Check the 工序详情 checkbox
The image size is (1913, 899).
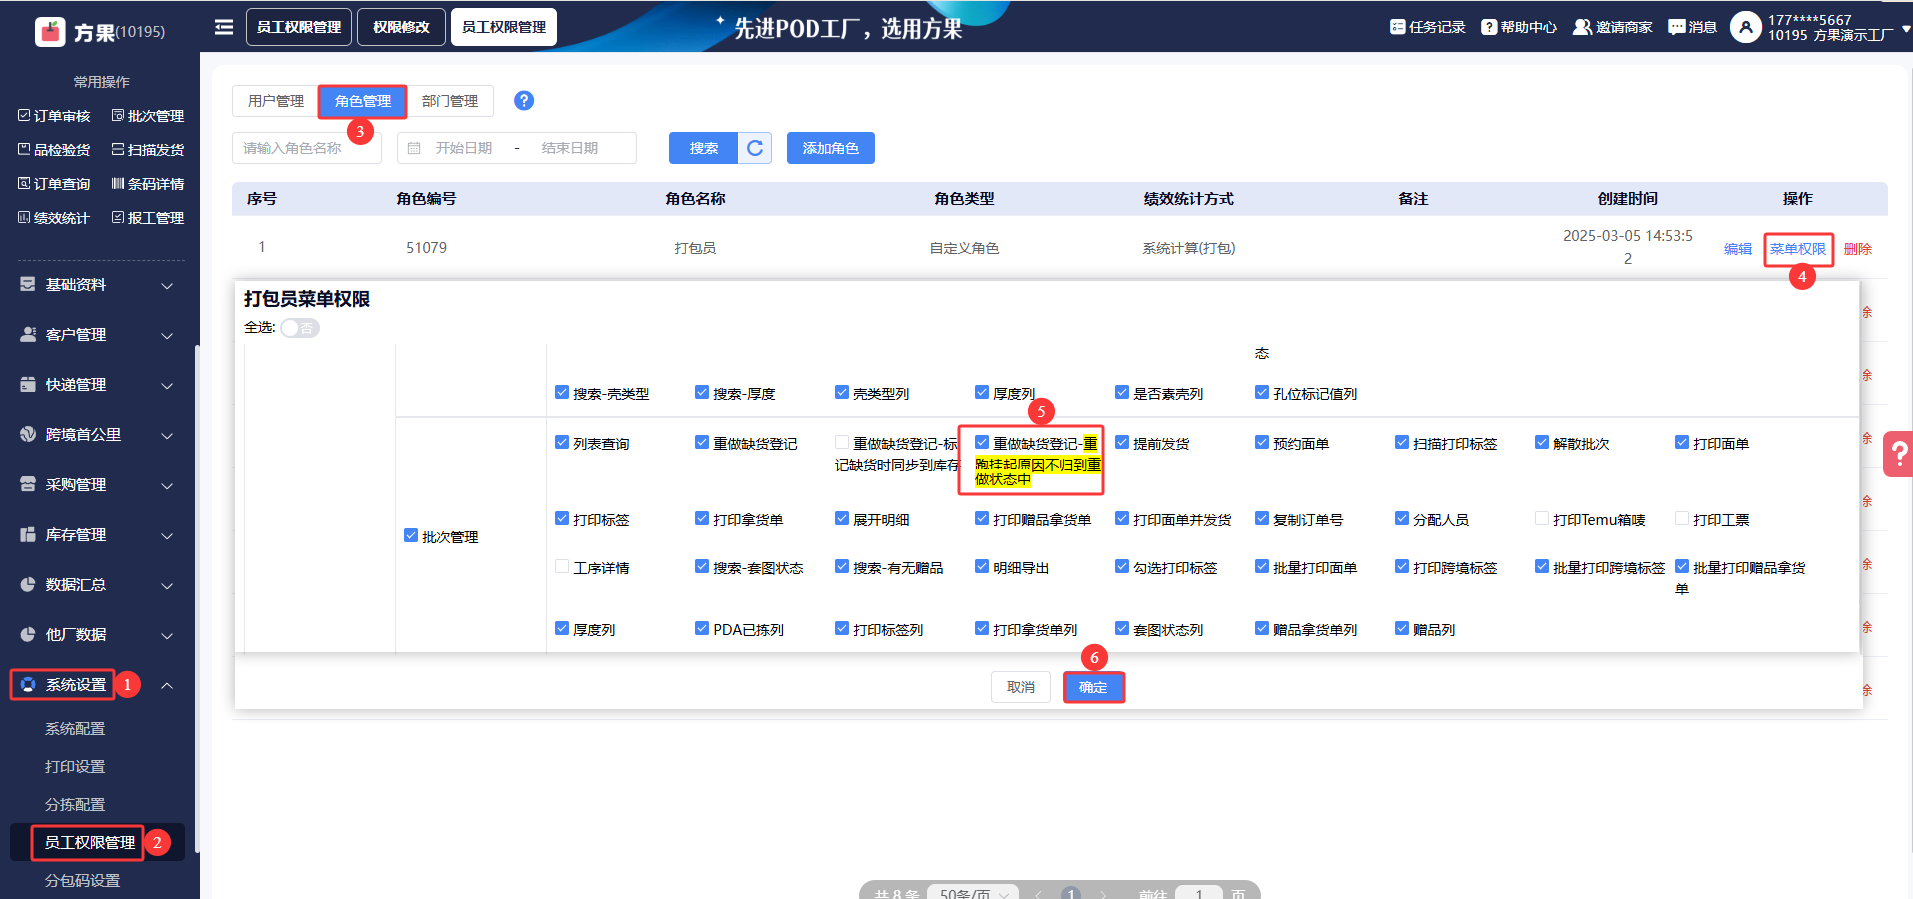coord(562,567)
